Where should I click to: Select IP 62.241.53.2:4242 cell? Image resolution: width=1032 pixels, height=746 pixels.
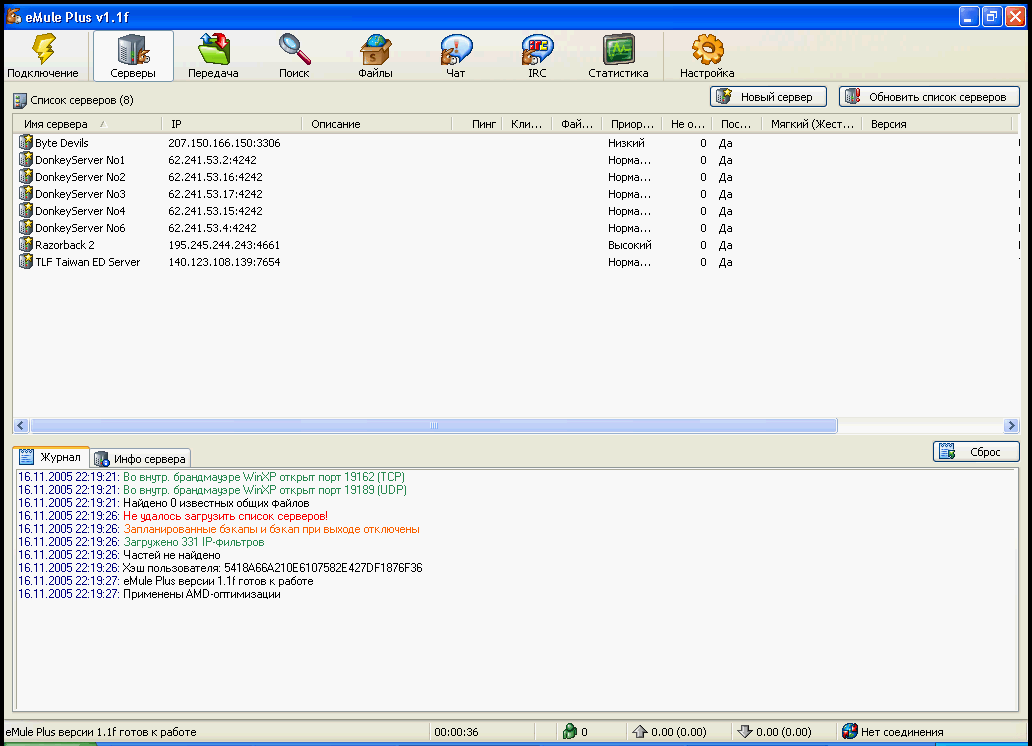[x=213, y=160]
